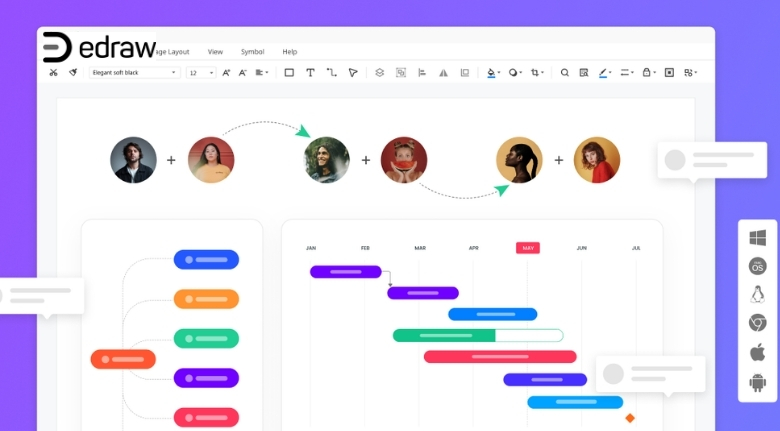
Task: Select the long red Gantt bar
Action: pos(500,357)
